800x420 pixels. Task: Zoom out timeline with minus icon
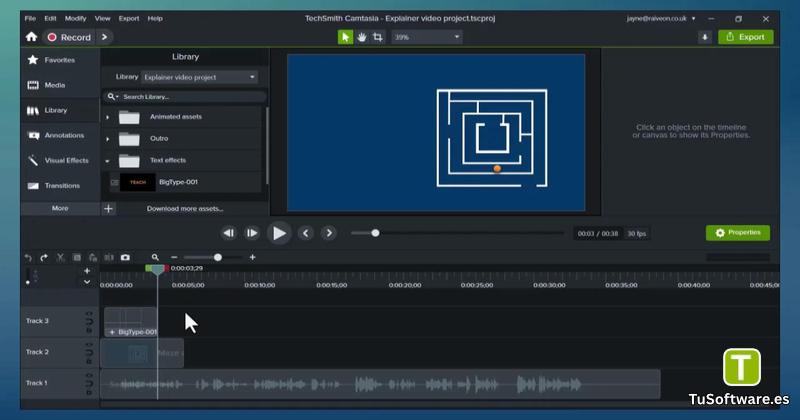[x=174, y=258]
